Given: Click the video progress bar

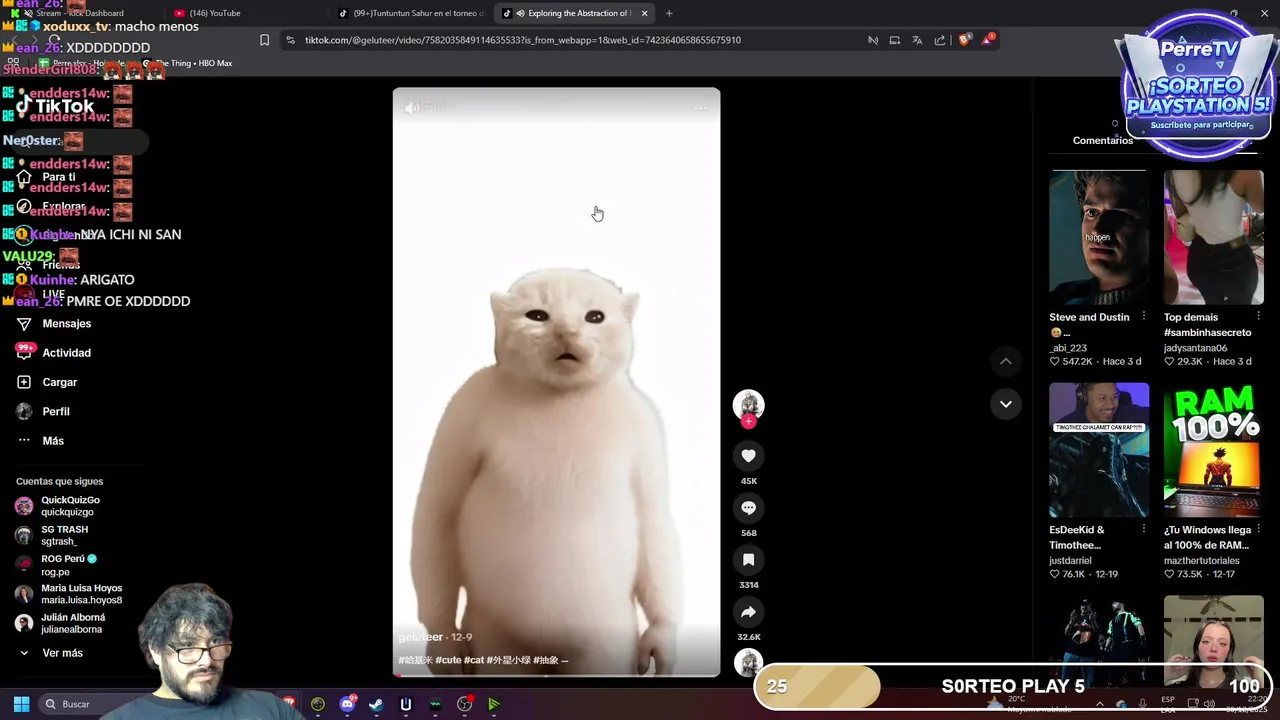Looking at the screenshot, I should coord(556,675).
